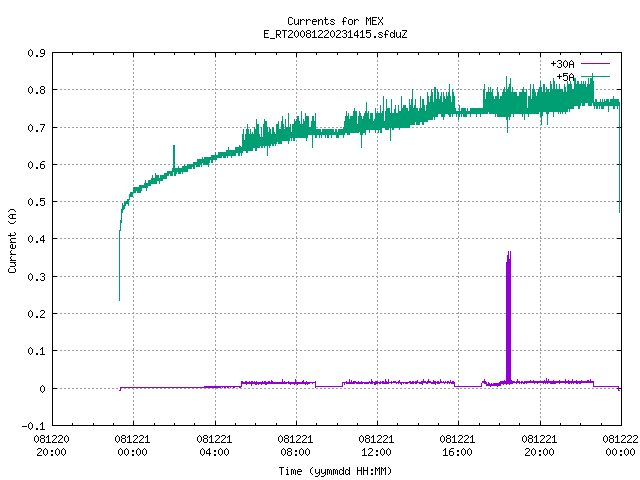Click the 'Current (A)' y-axis label
The image size is (640, 480).
pyautogui.click(x=12, y=240)
